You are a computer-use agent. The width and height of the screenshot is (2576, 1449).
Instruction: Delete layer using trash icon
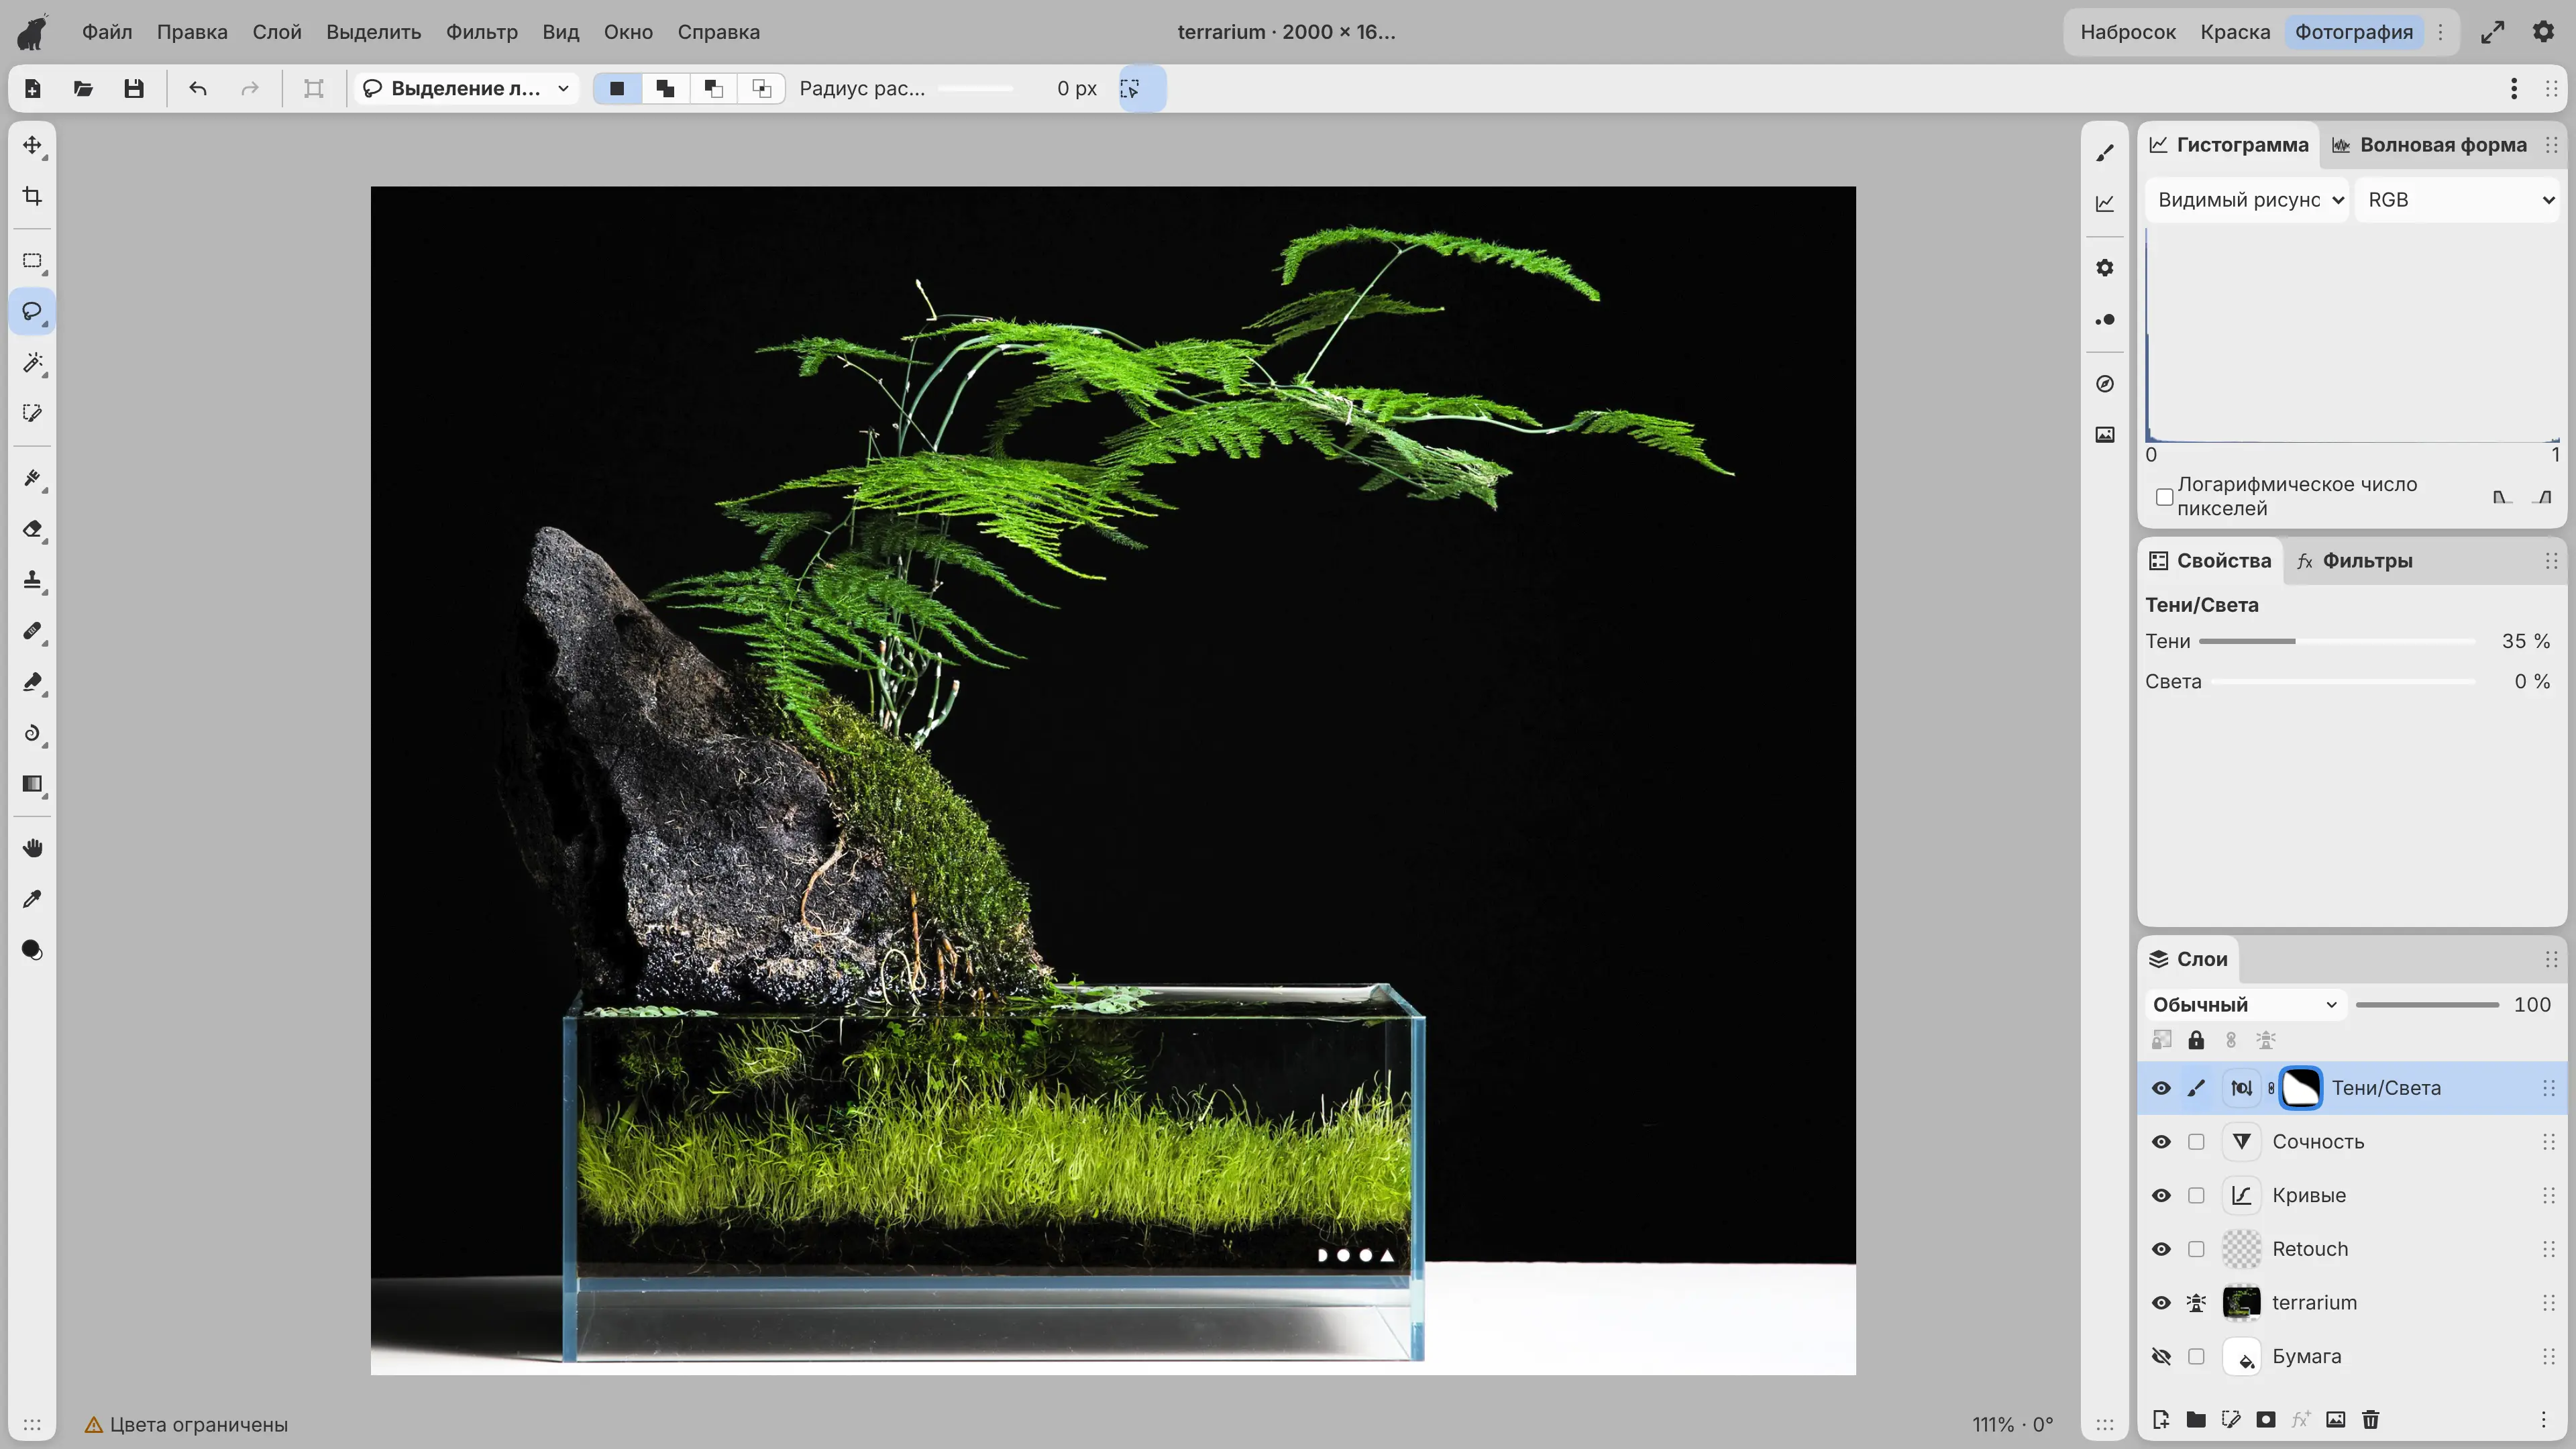point(2370,1419)
